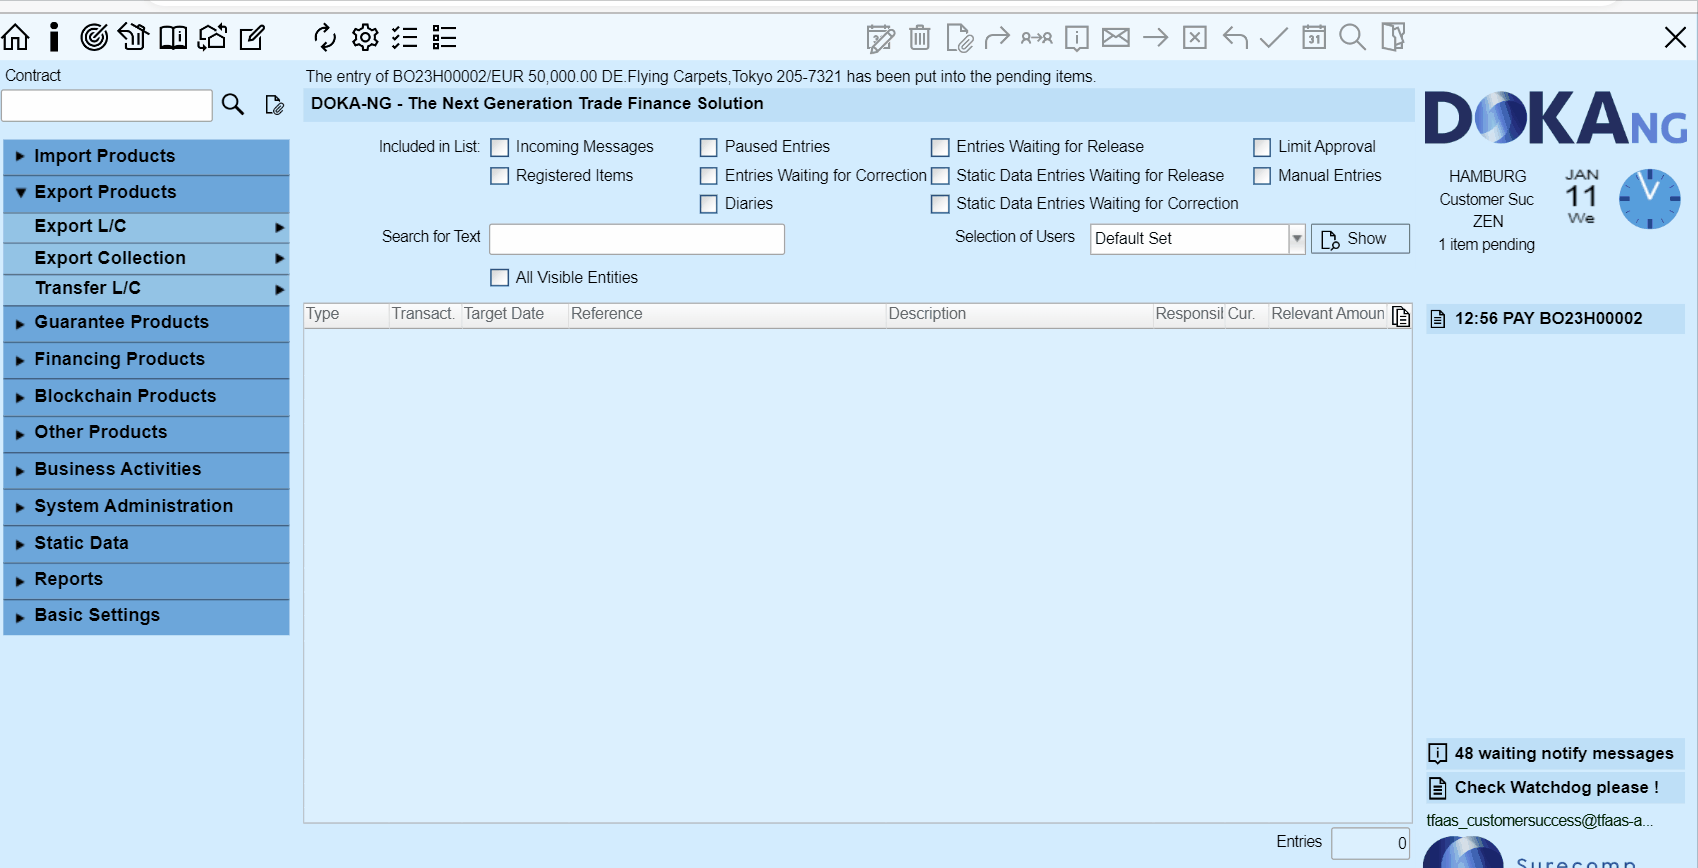Click the document attachment paperclip icon
1698x868 pixels.
(959, 38)
